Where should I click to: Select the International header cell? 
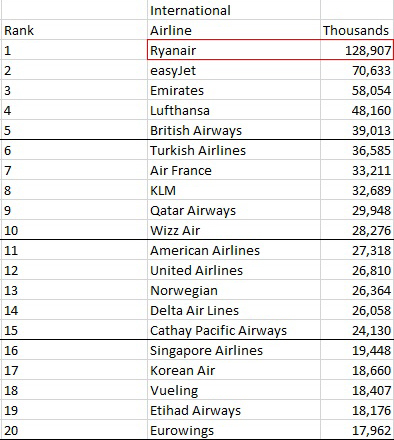[x=234, y=10]
